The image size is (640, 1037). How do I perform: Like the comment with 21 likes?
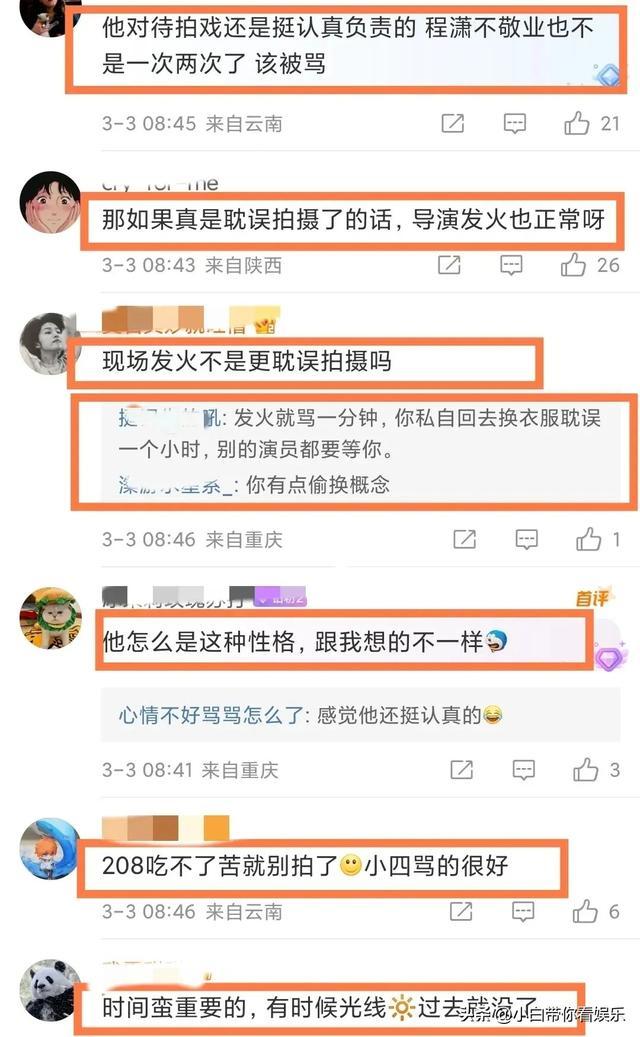[x=577, y=123]
